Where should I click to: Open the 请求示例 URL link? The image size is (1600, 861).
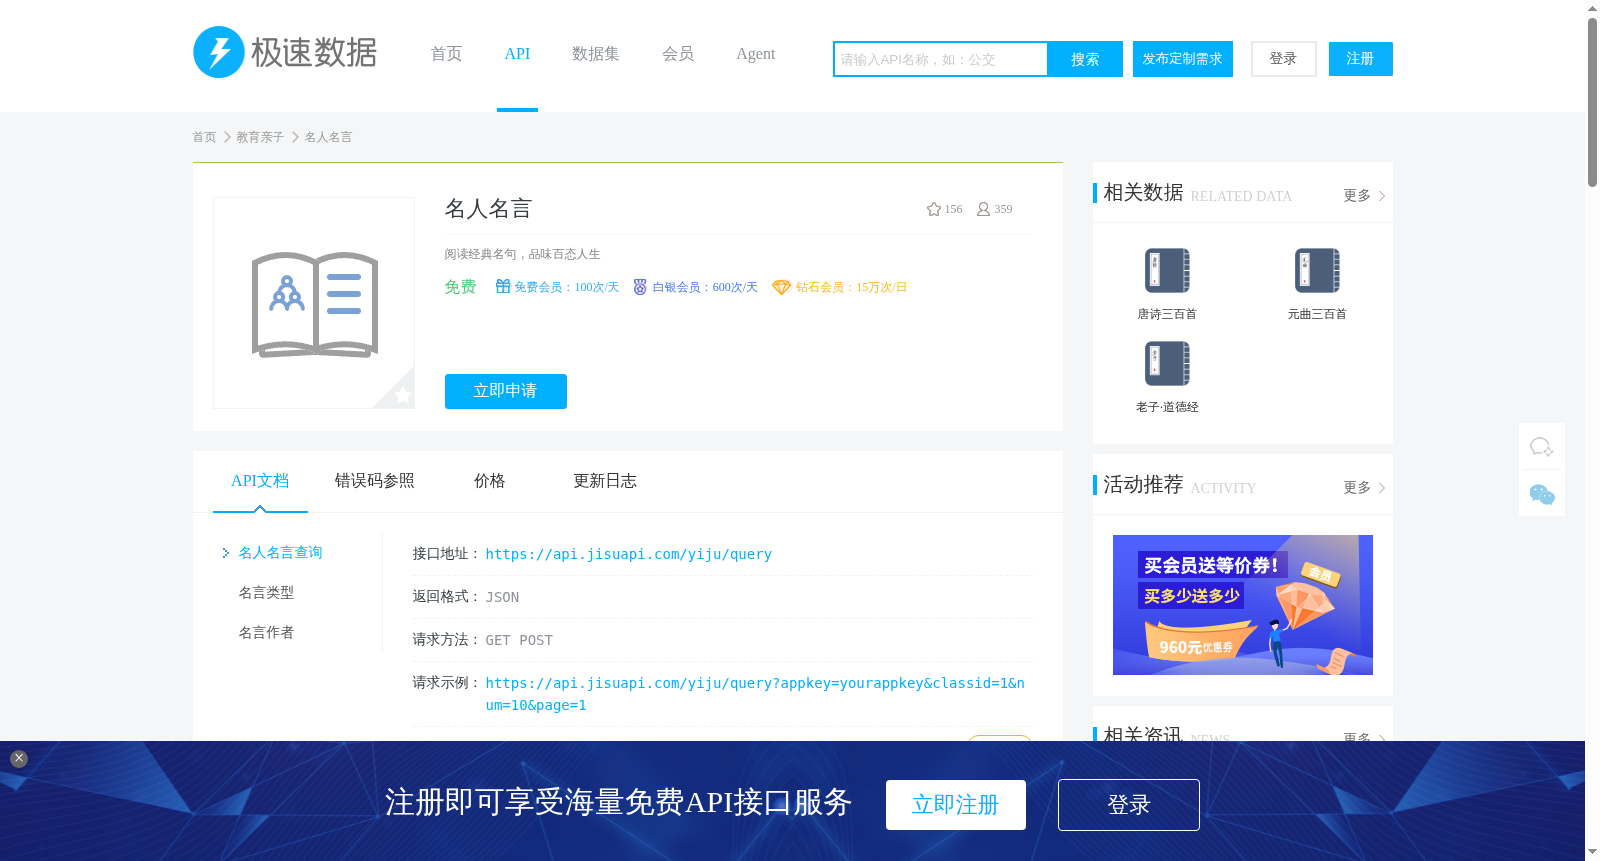[755, 694]
